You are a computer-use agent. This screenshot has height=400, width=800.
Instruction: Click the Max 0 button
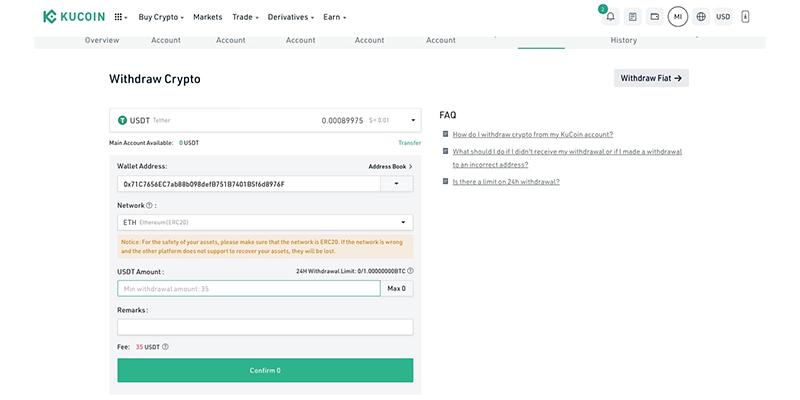click(x=397, y=288)
